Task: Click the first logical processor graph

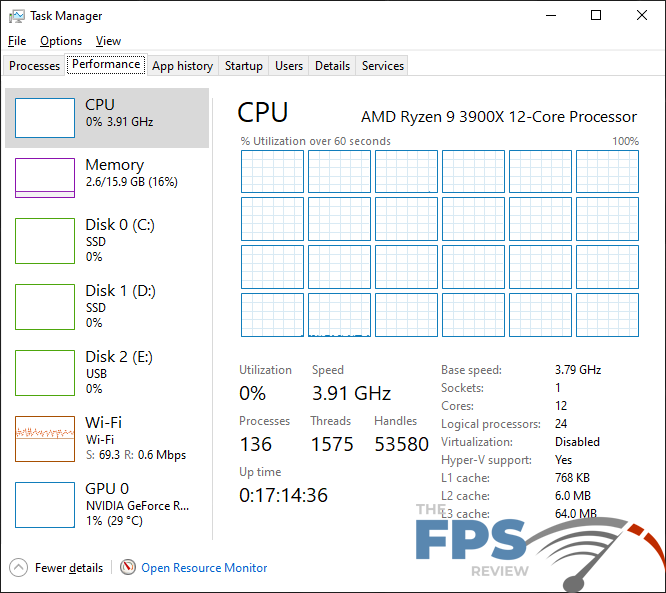Action: [272, 172]
